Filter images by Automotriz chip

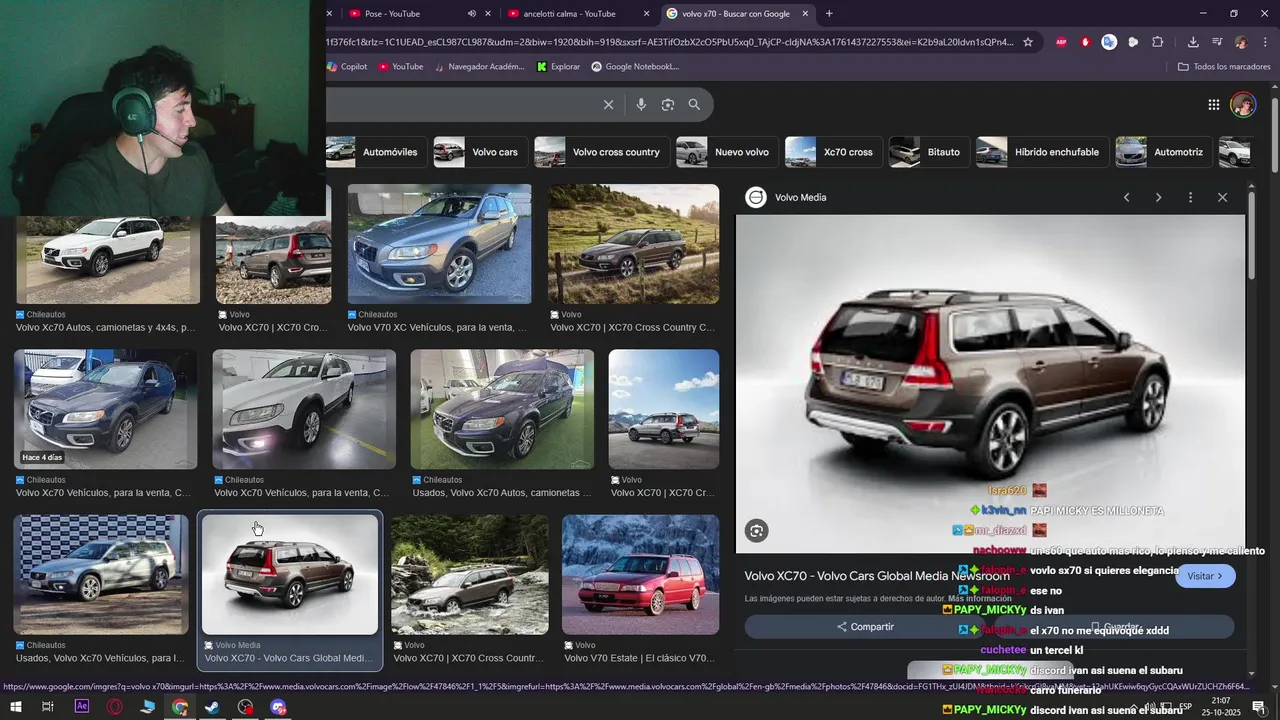pyautogui.click(x=1163, y=152)
